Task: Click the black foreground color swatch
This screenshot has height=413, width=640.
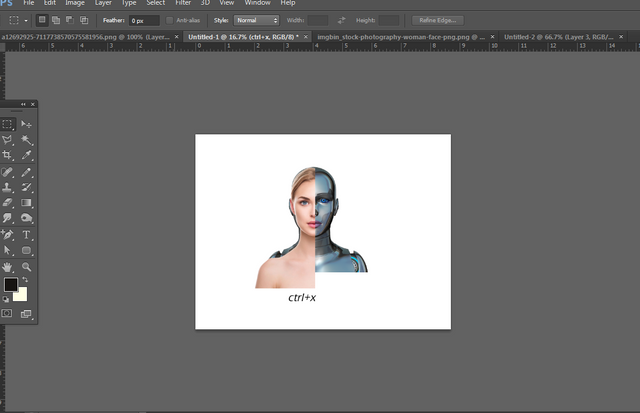Action: point(10,285)
